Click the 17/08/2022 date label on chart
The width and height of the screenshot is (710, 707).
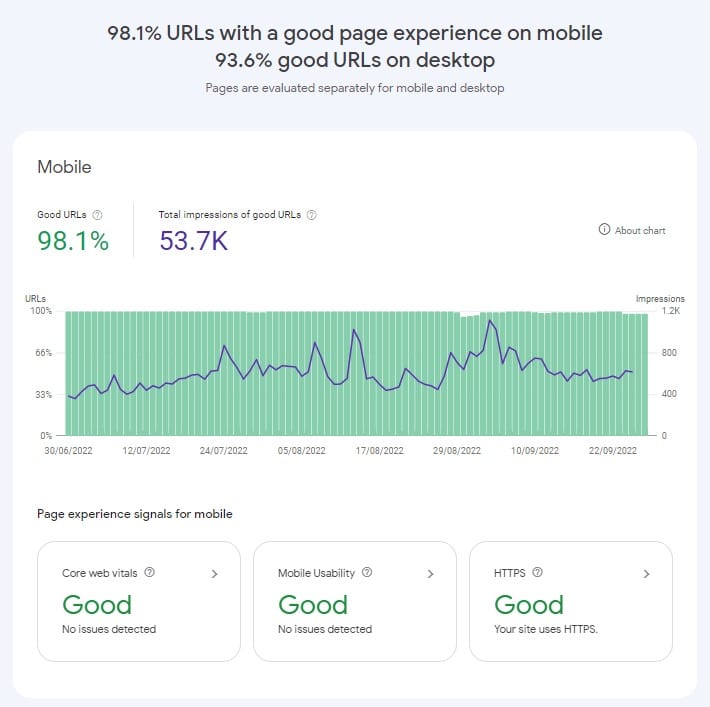[379, 451]
